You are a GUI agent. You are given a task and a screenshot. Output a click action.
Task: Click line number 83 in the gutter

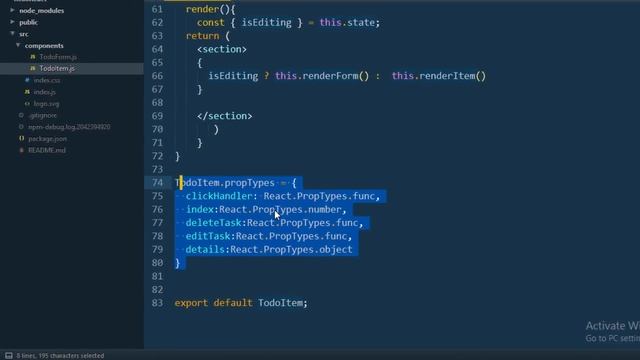coord(157,303)
